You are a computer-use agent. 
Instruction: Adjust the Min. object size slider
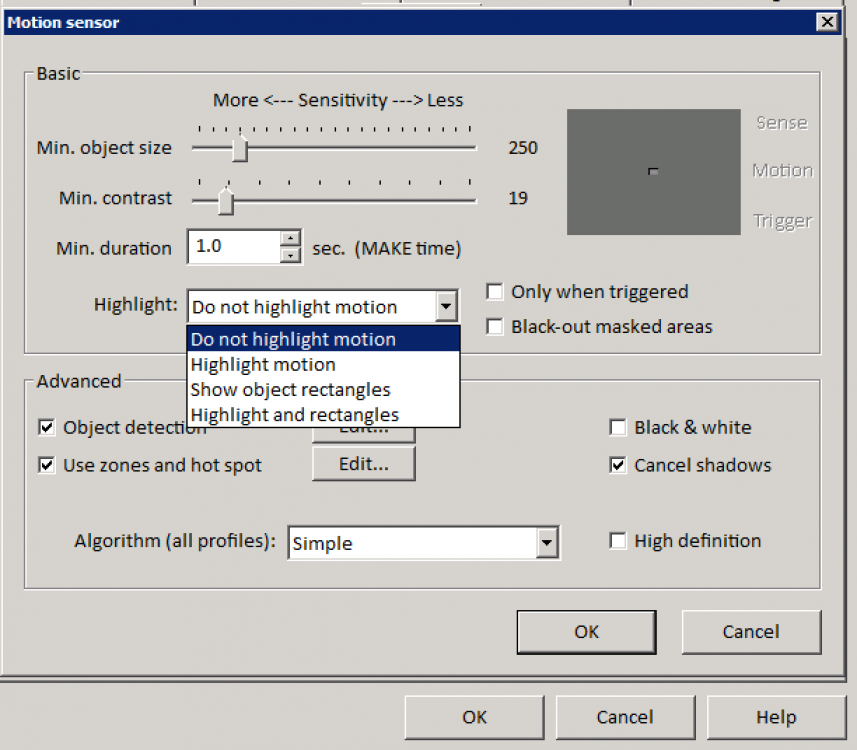[x=239, y=149]
